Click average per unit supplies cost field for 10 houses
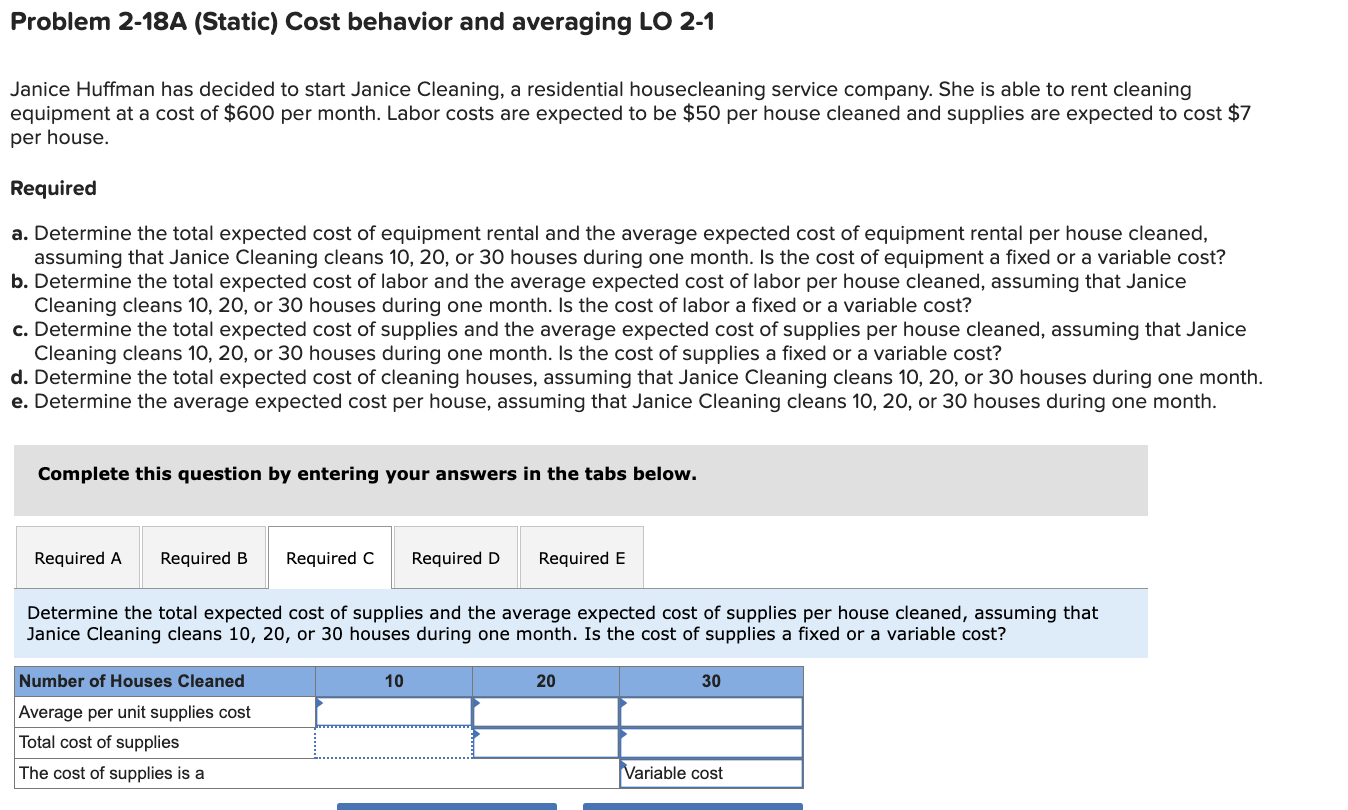Screen dimensions: 1348x810 click(393, 711)
